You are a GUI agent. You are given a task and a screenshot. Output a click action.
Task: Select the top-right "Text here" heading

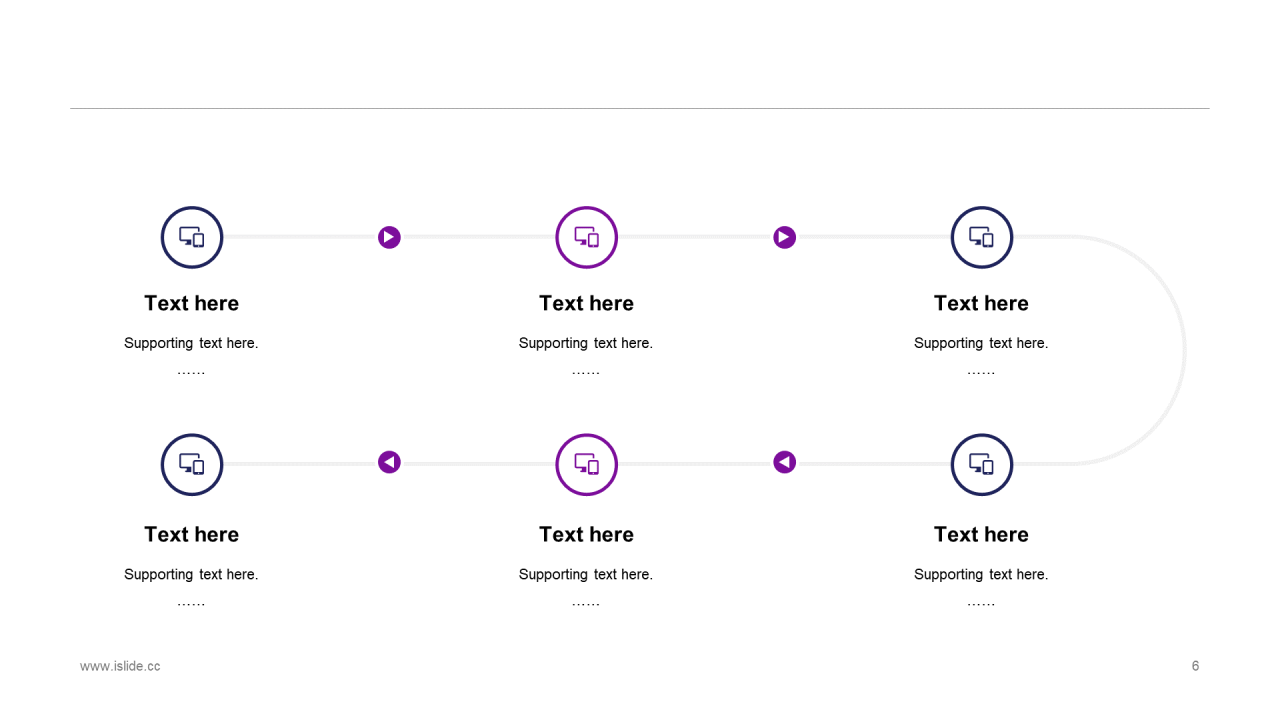[x=982, y=303]
